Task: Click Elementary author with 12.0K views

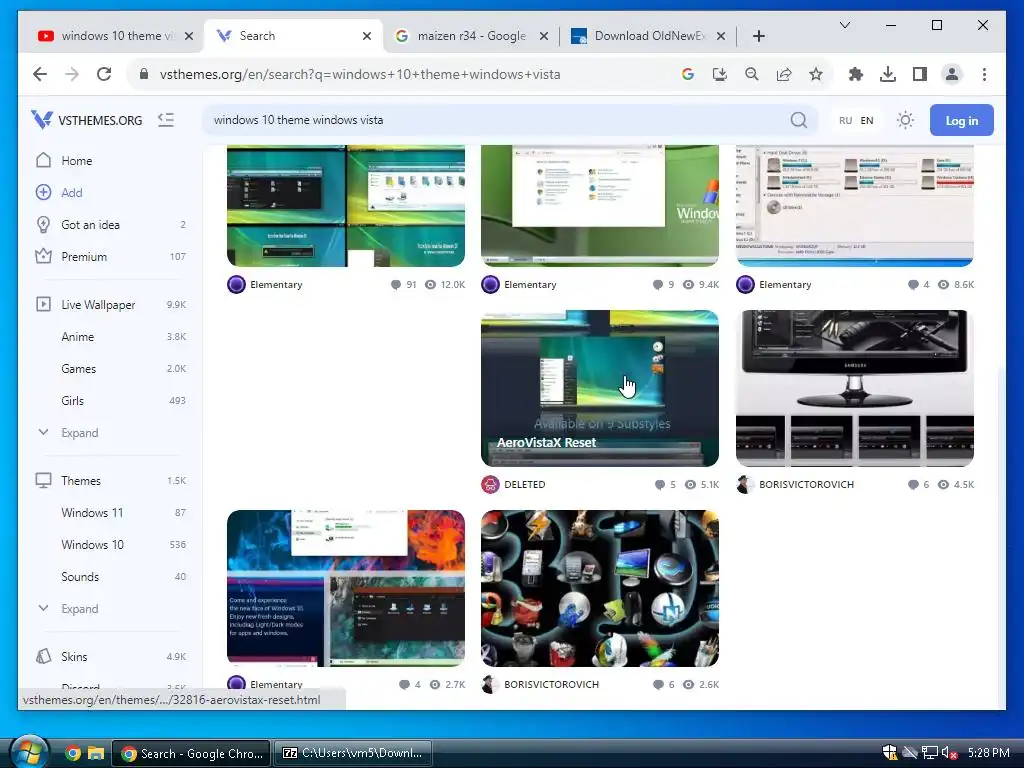Action: pos(276,285)
